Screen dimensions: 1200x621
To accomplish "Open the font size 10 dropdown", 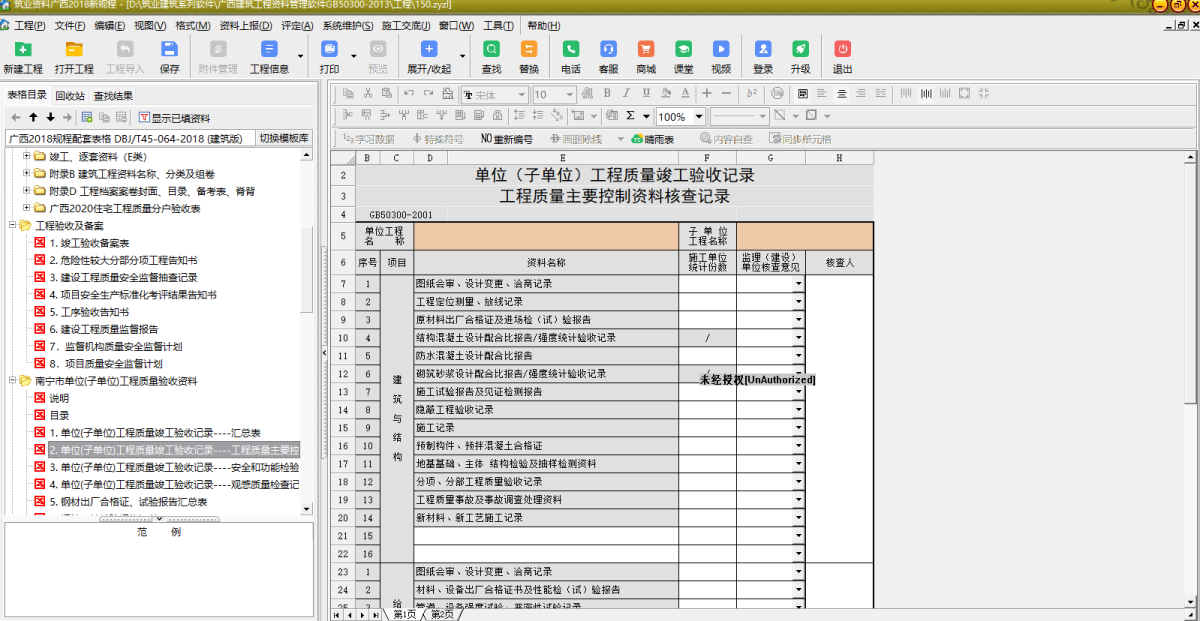I will (x=569, y=94).
